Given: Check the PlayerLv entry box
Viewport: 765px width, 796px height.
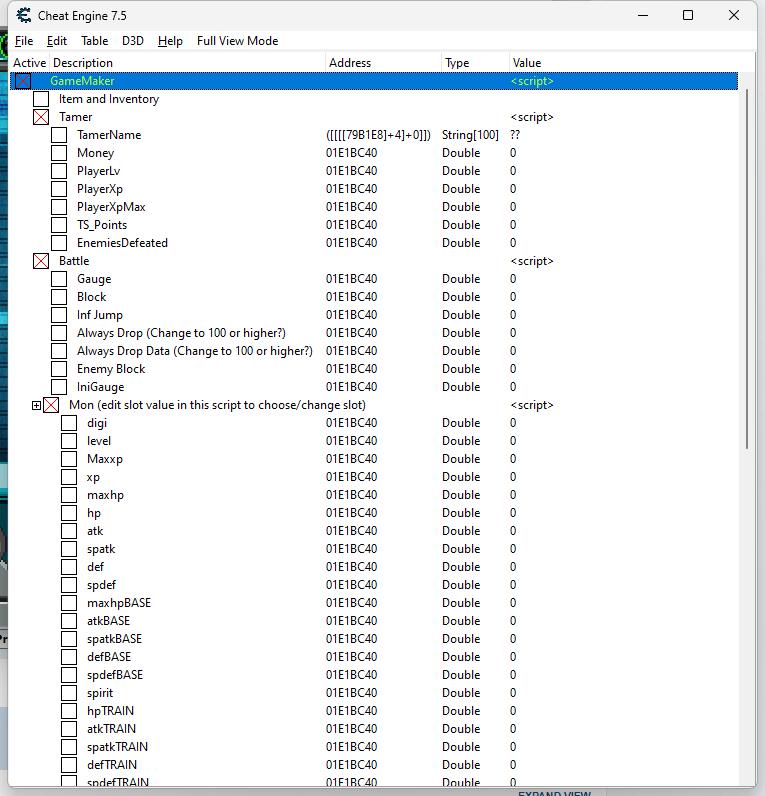Looking at the screenshot, I should click(x=59, y=171).
